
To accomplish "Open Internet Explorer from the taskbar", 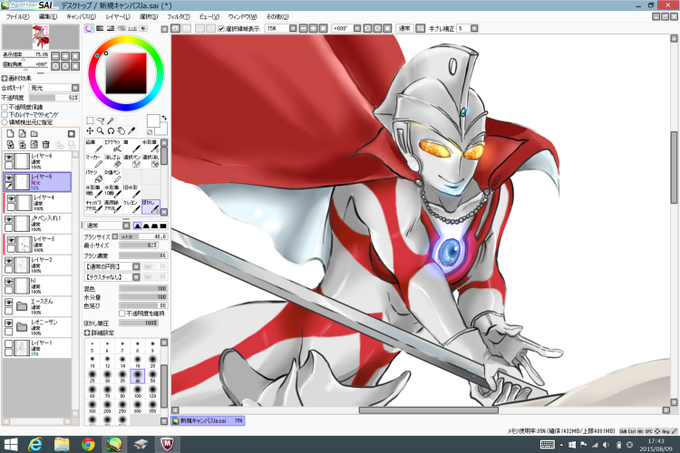I will tap(35, 444).
